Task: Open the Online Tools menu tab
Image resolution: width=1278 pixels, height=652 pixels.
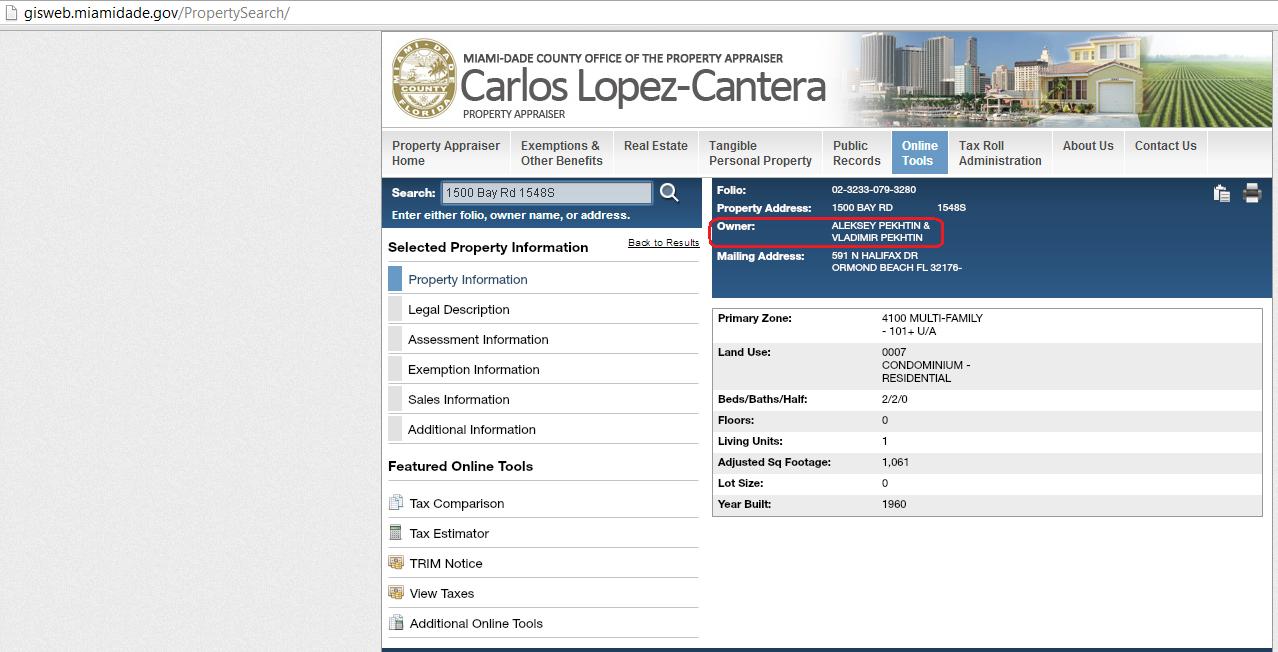Action: (x=919, y=153)
